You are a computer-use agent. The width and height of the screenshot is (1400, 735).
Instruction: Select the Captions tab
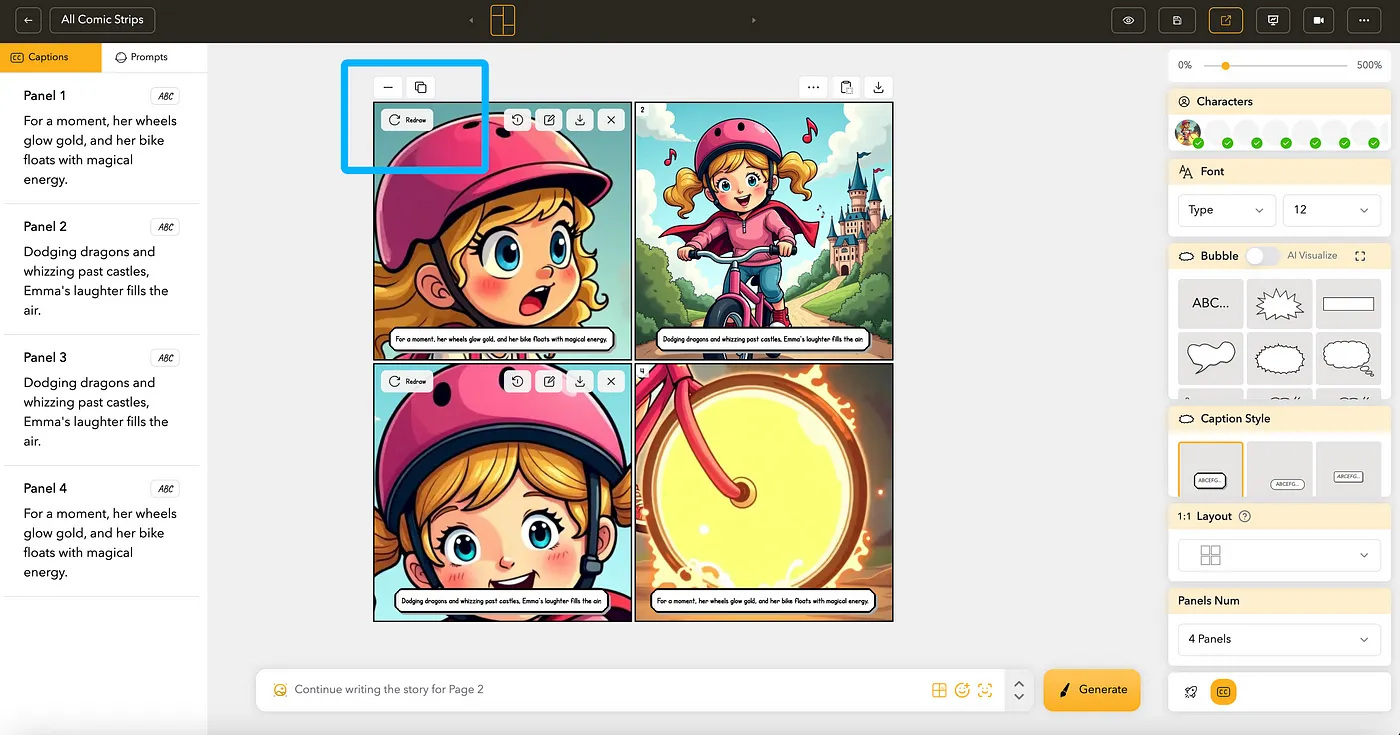click(40, 57)
